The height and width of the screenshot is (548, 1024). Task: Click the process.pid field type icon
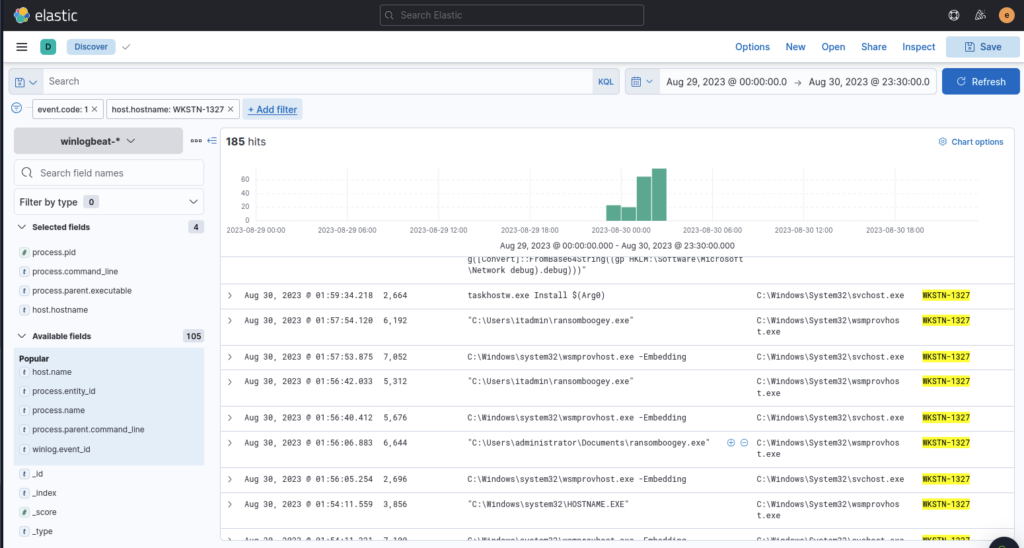[x=24, y=252]
